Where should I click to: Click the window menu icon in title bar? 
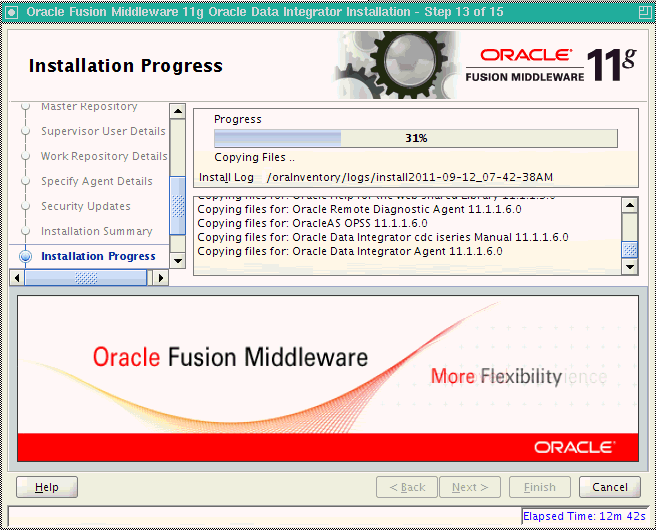pos(11,12)
